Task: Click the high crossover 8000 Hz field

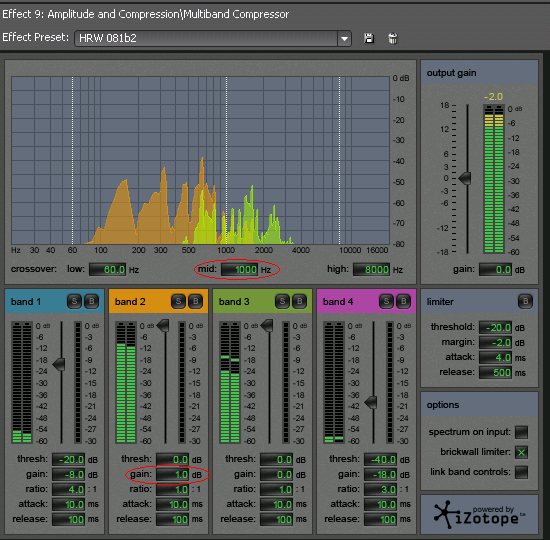Action: pos(371,269)
